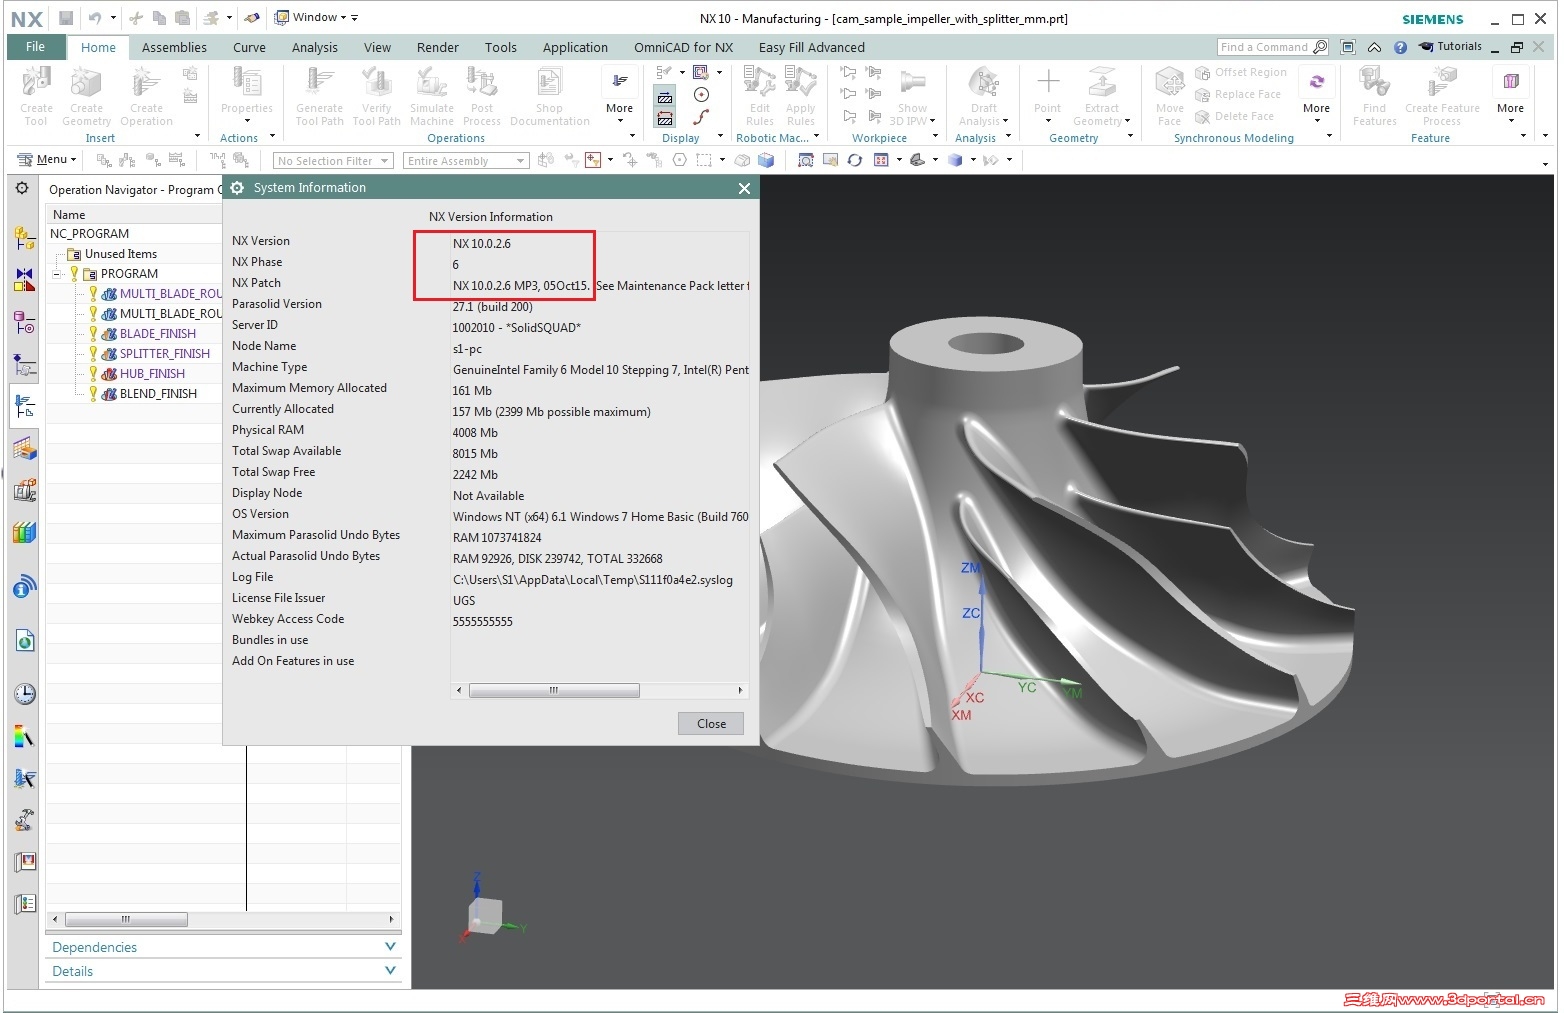
Task: Select the SPLITTER_FINISH operation
Action: [164, 354]
